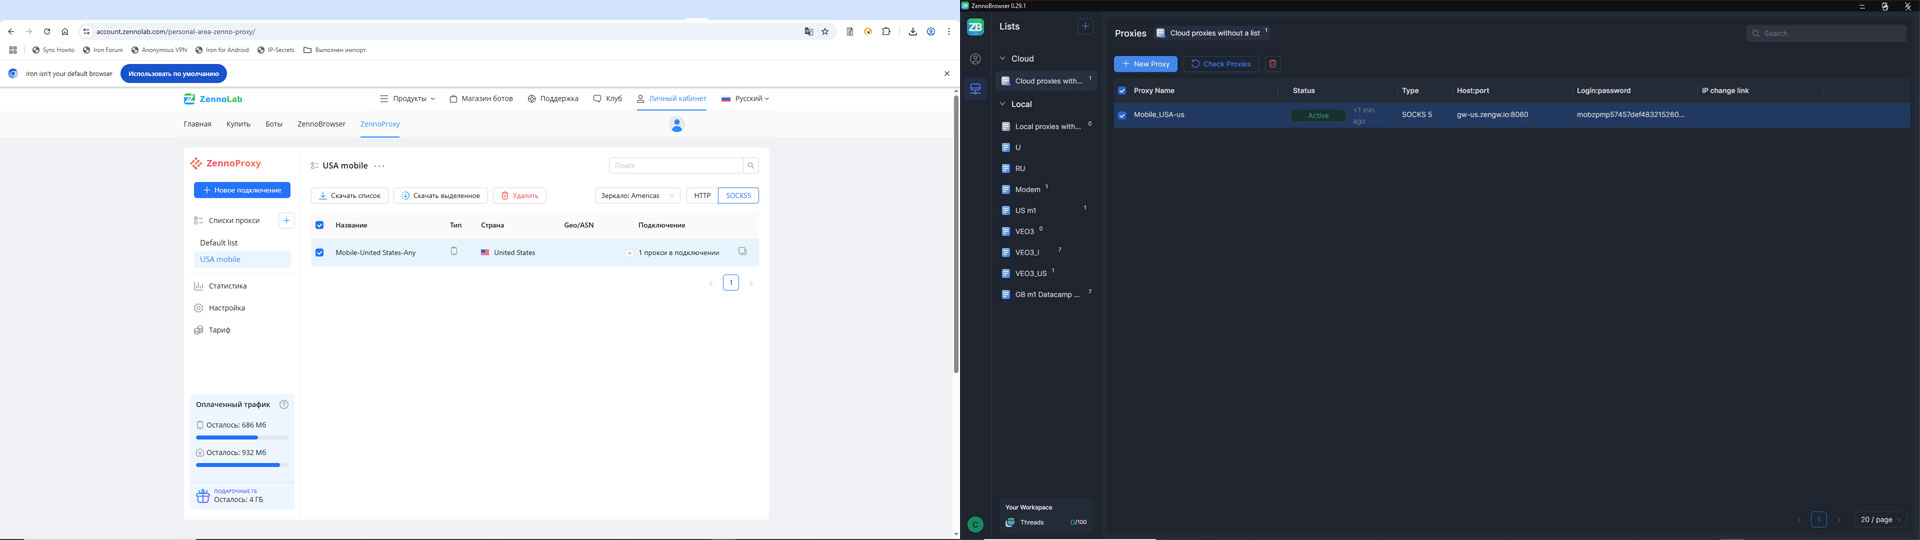This screenshot has height=540, width=1920.
Task: Switch protocol to HTTP
Action: pos(702,196)
